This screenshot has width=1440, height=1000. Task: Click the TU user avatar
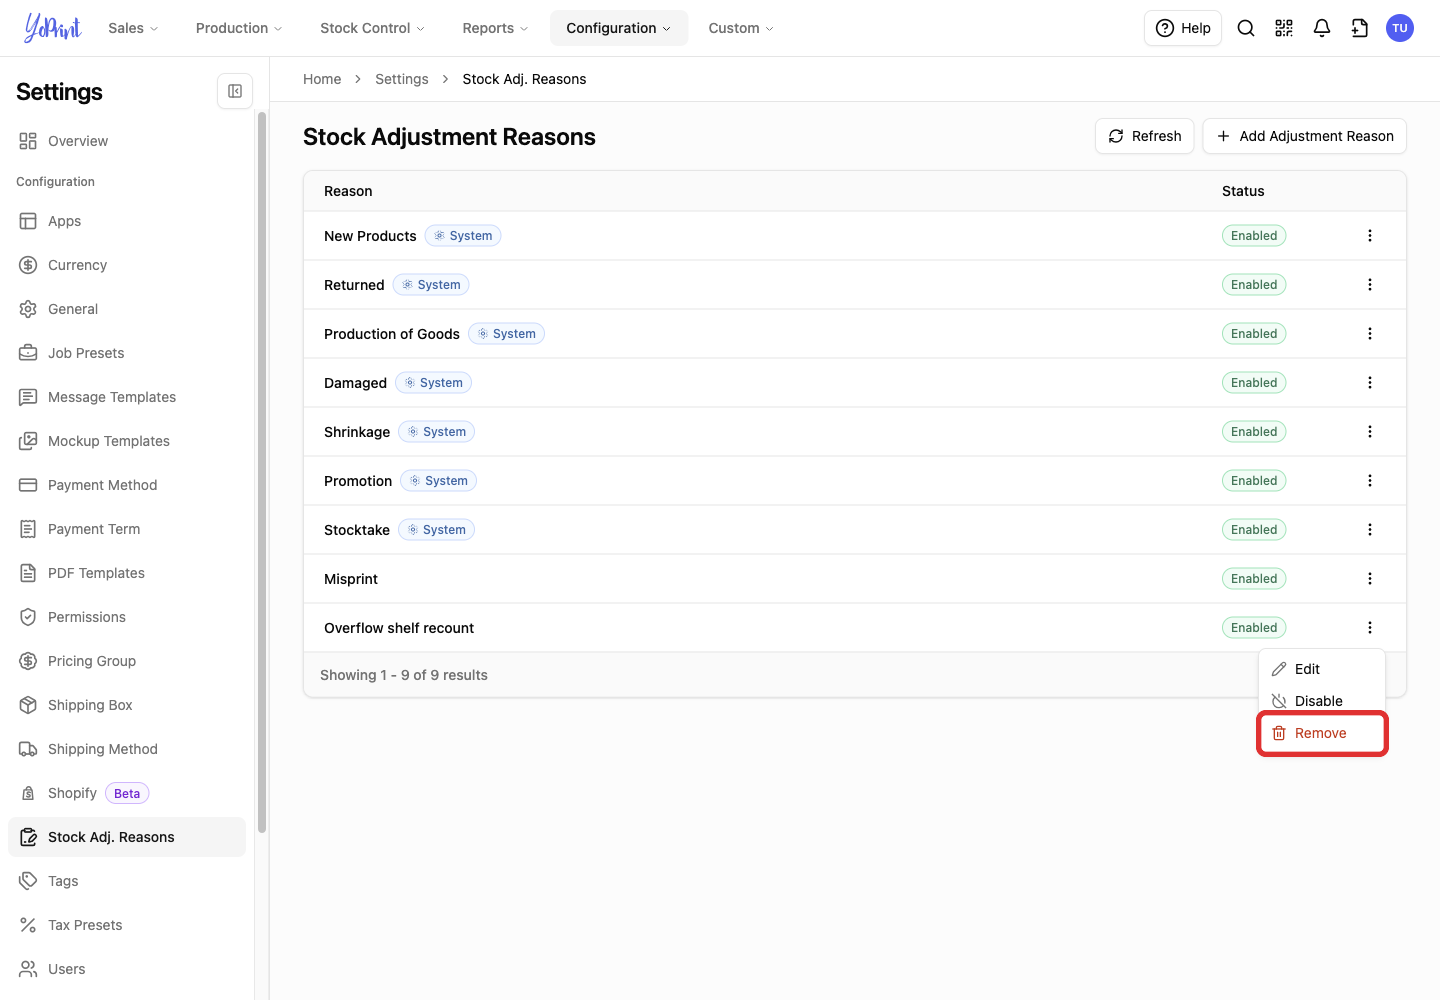[x=1400, y=28]
